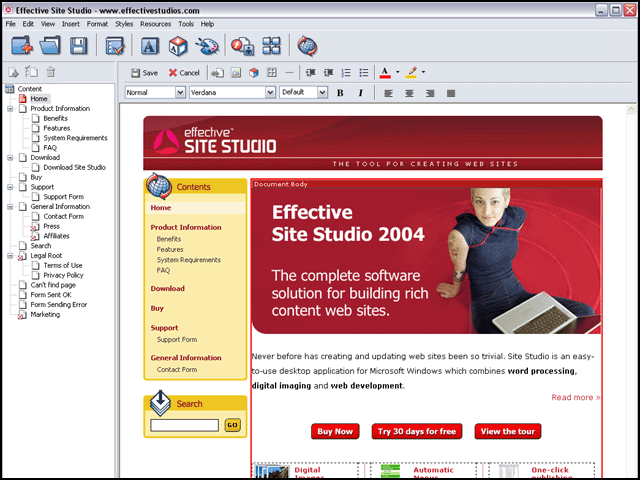This screenshot has width=640, height=480.
Task: Click the bulleted list icon
Action: (x=364, y=73)
